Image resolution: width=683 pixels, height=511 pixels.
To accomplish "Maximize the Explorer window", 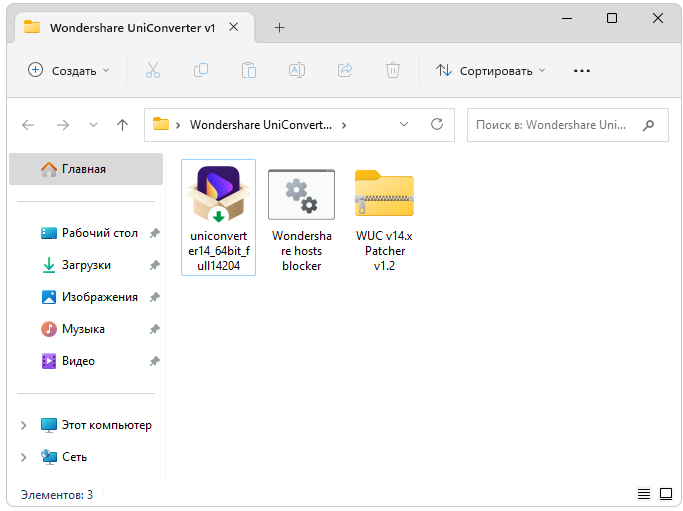I will pos(612,18).
